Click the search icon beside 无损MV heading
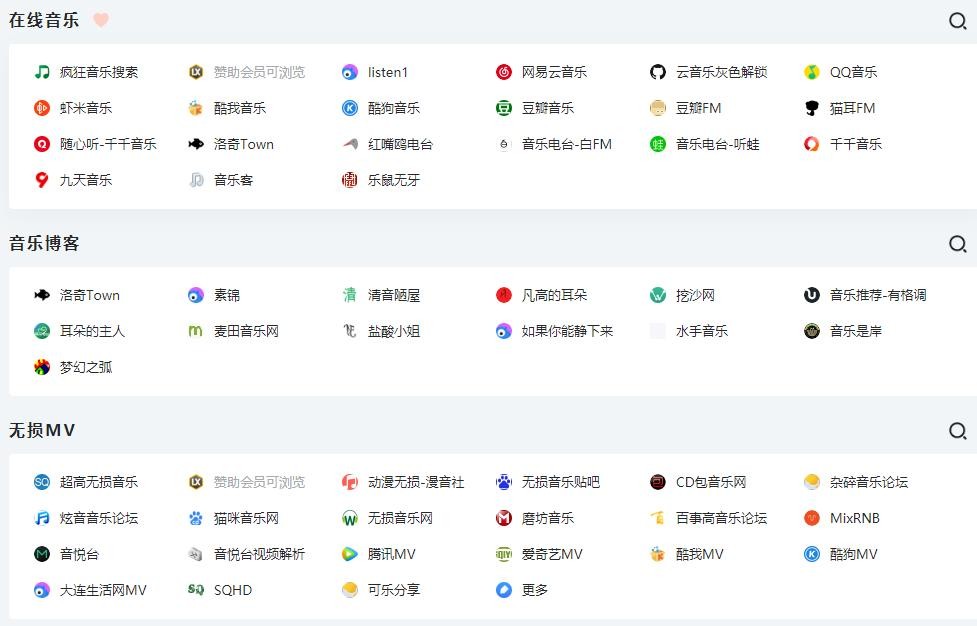This screenshot has height=626, width=977. pos(957,431)
